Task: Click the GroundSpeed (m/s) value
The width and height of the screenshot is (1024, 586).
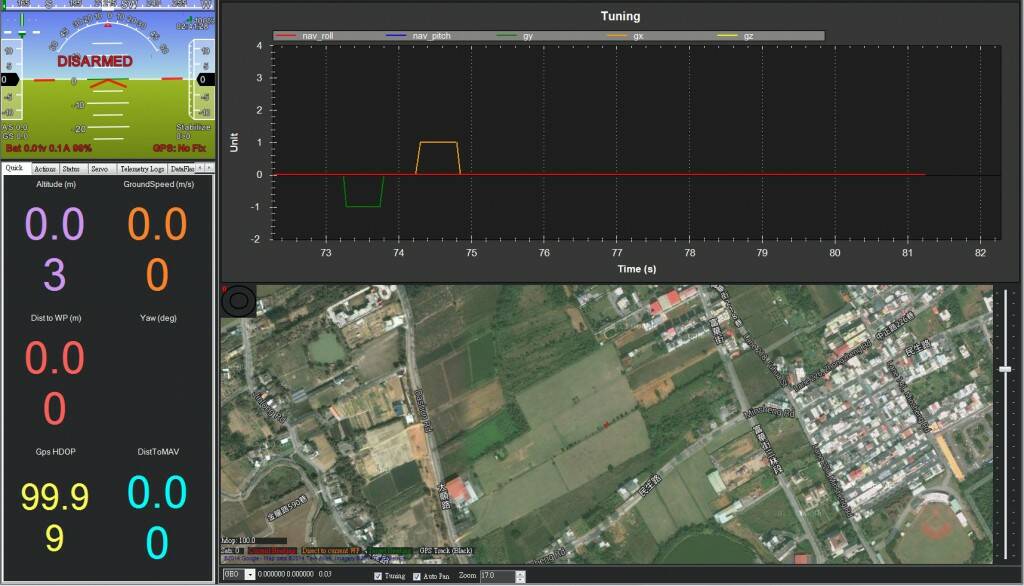Action: pos(157,225)
